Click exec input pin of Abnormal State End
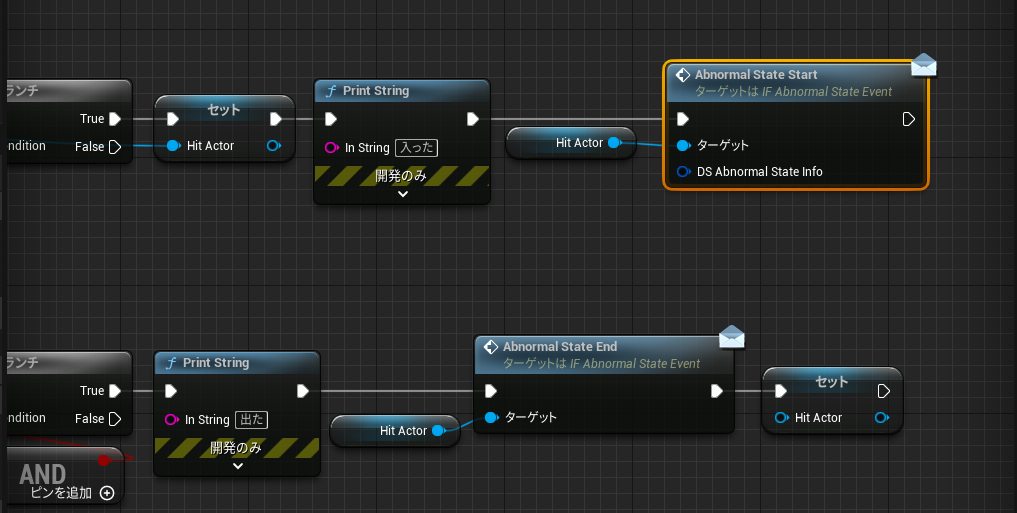Screen dimensions: 1017x513 491,391
